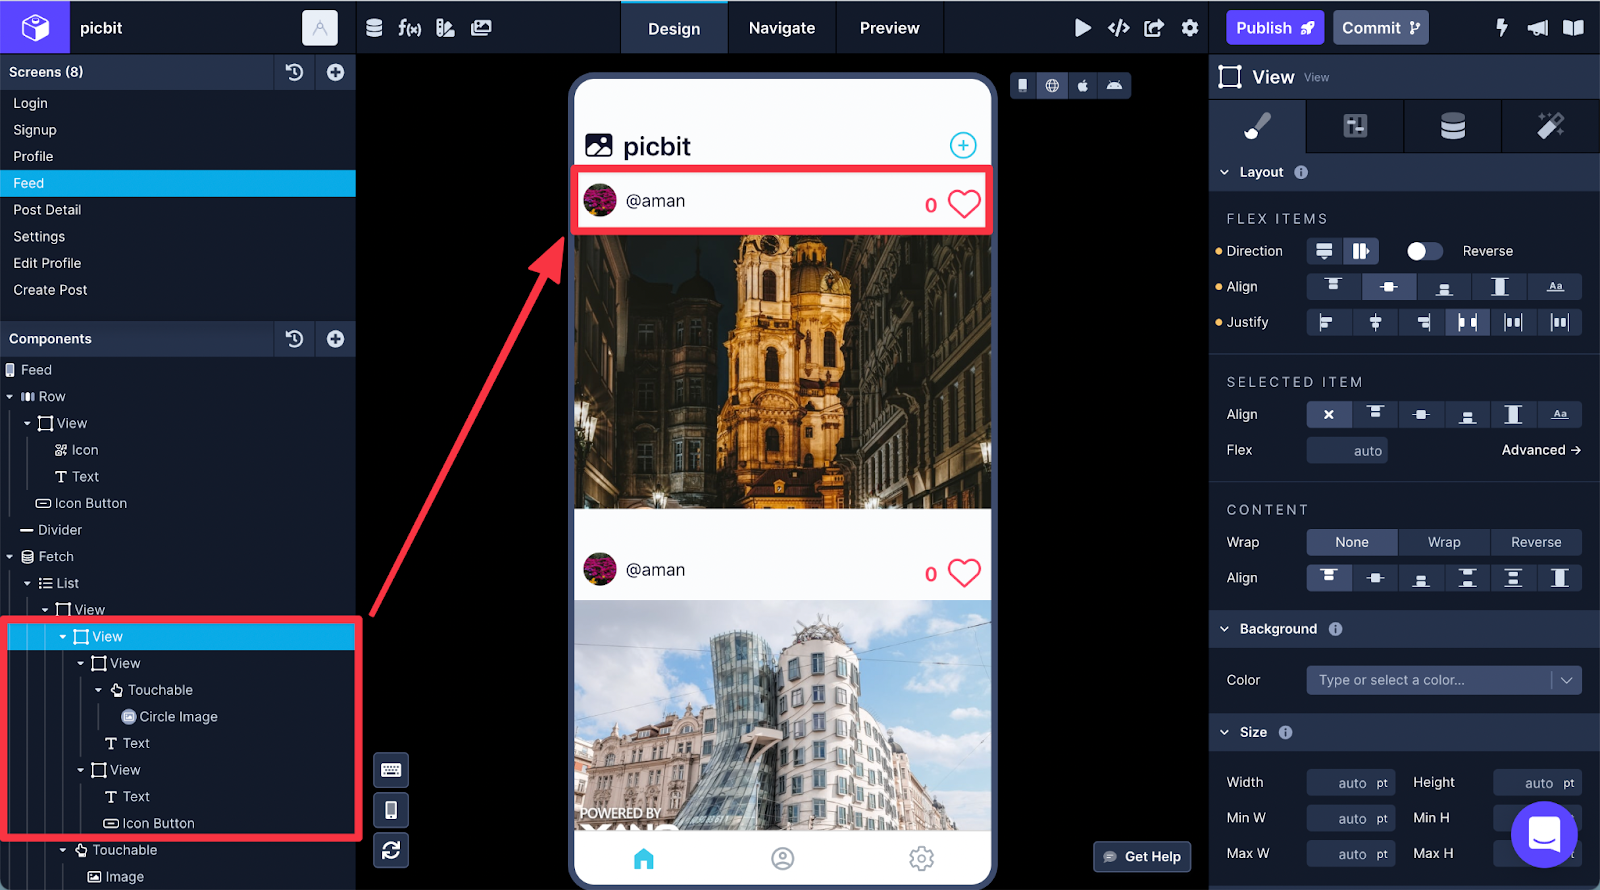Select the Post Detail screen
Screen dimensions: 1600x890
pyautogui.click(x=47, y=210)
